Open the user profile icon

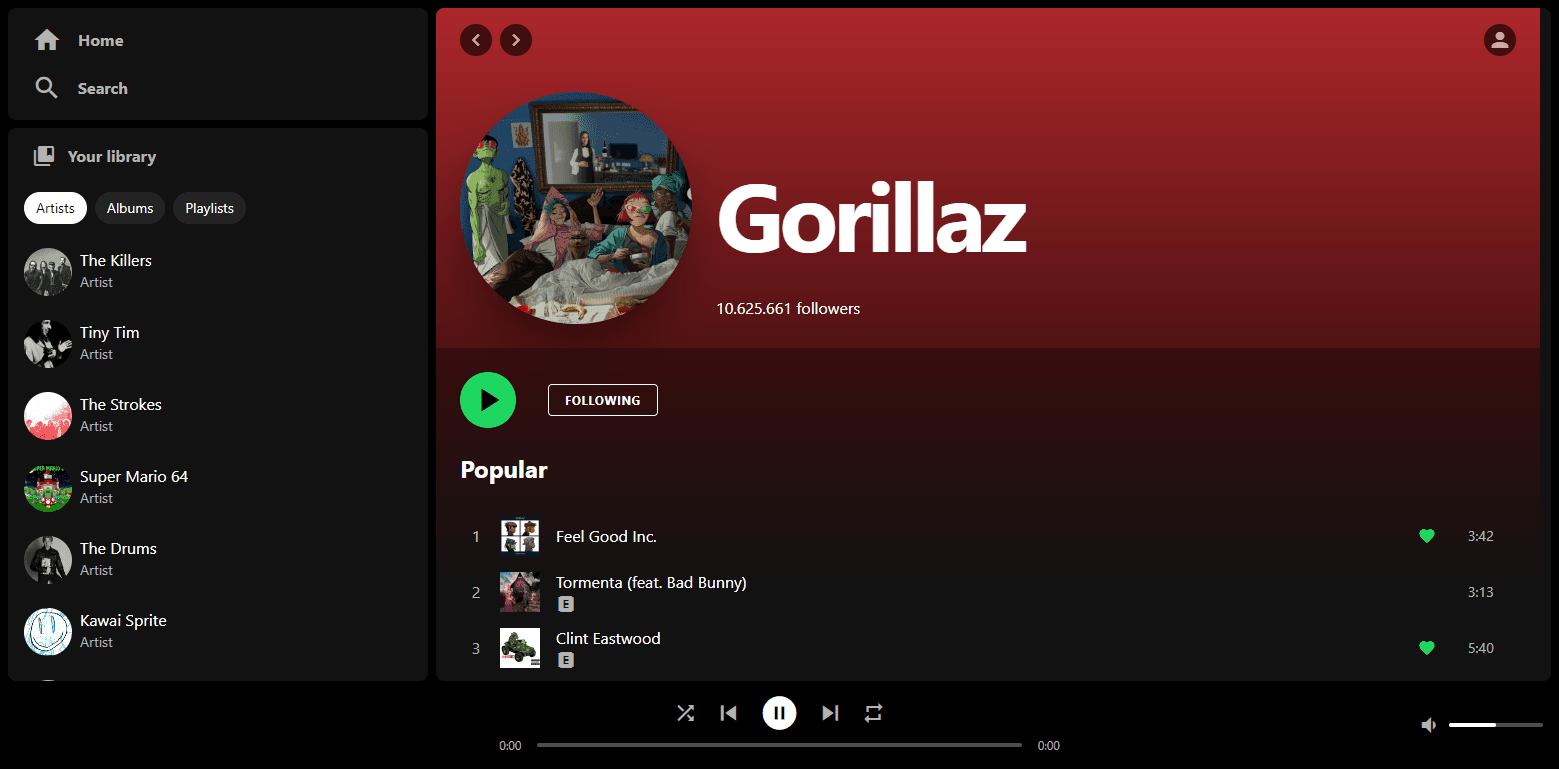click(1500, 40)
